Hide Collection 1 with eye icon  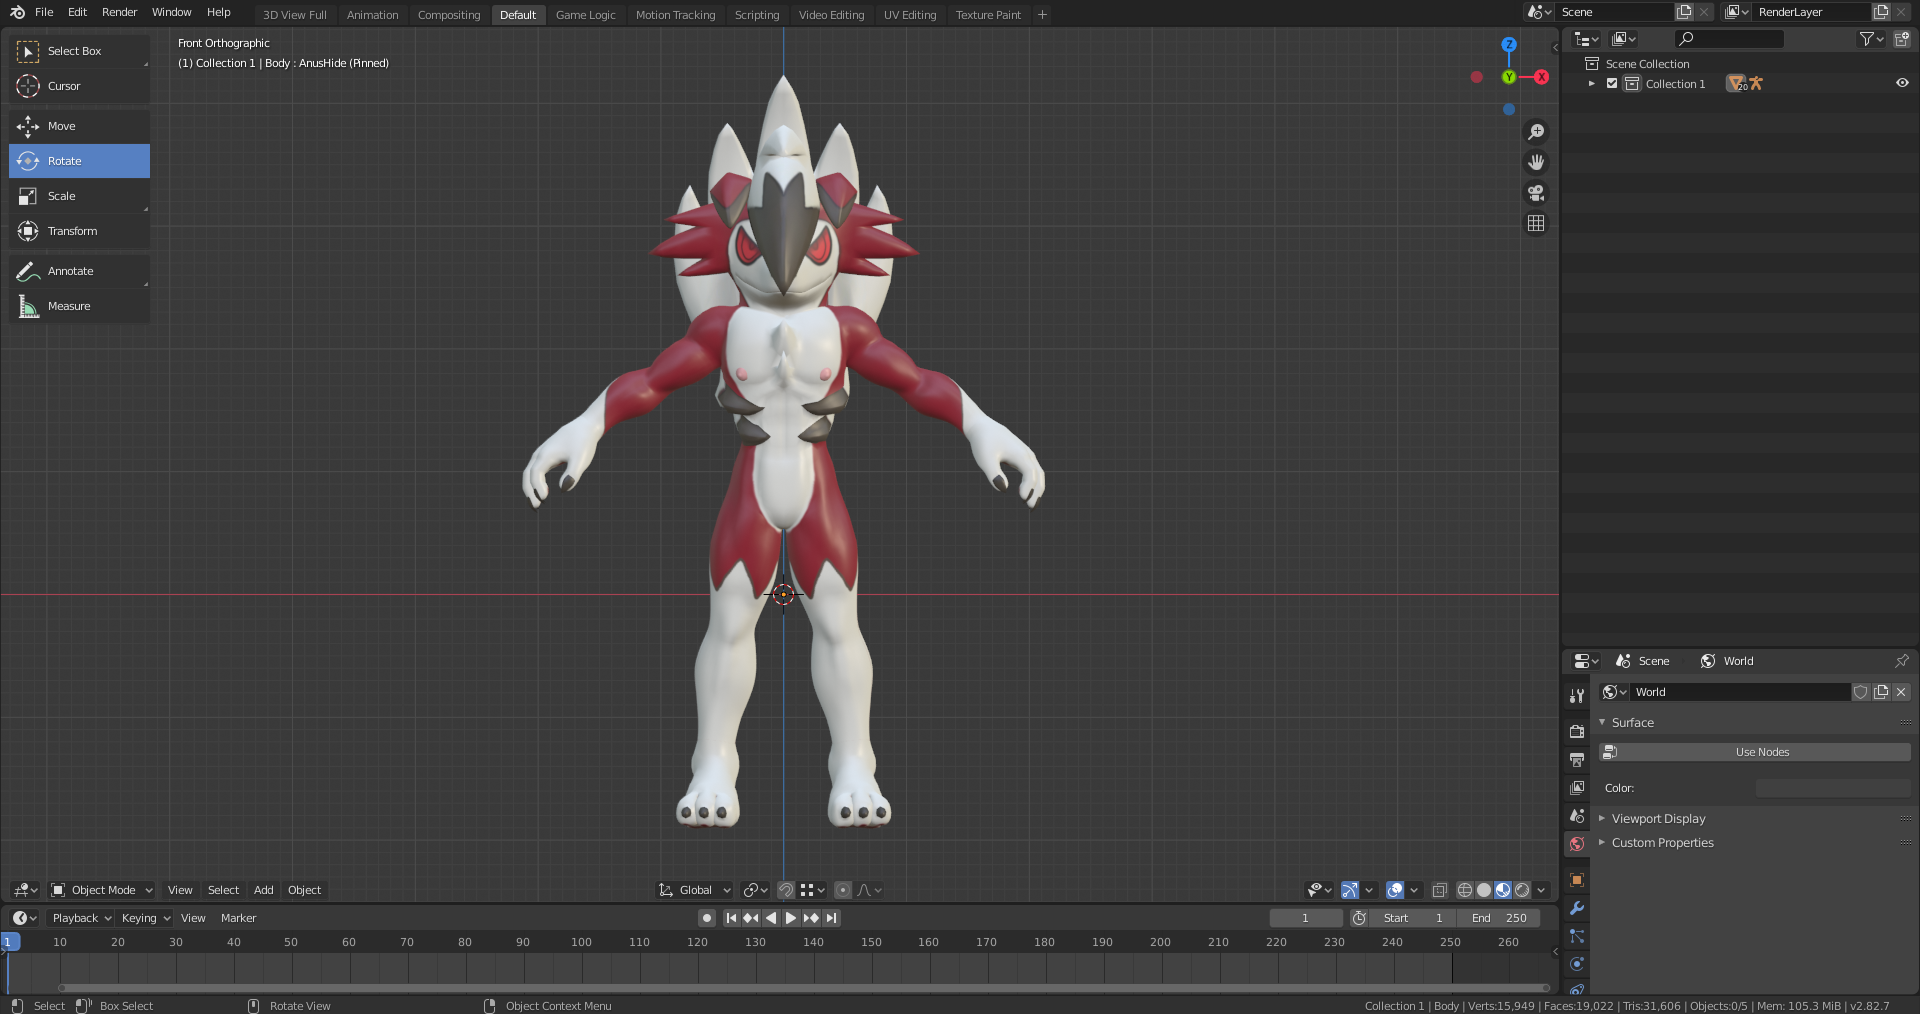click(1902, 83)
